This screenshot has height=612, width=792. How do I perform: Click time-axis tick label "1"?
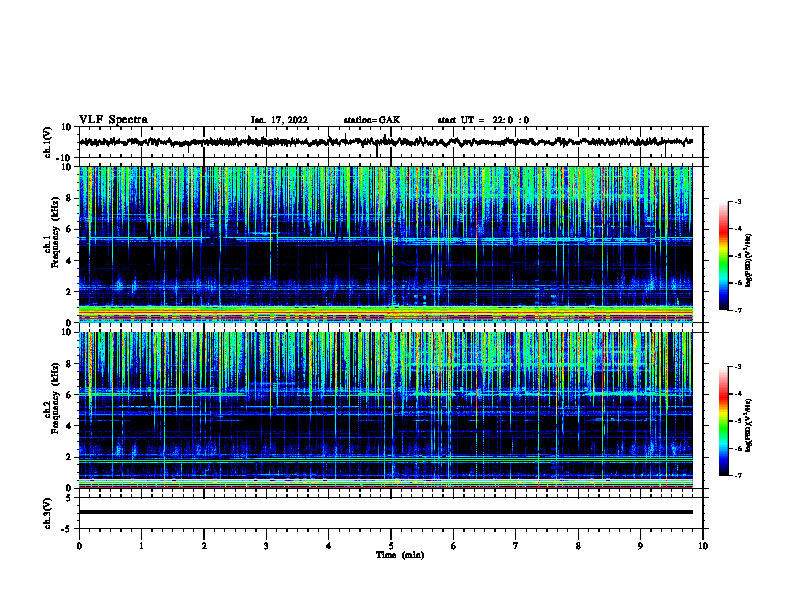[141, 546]
